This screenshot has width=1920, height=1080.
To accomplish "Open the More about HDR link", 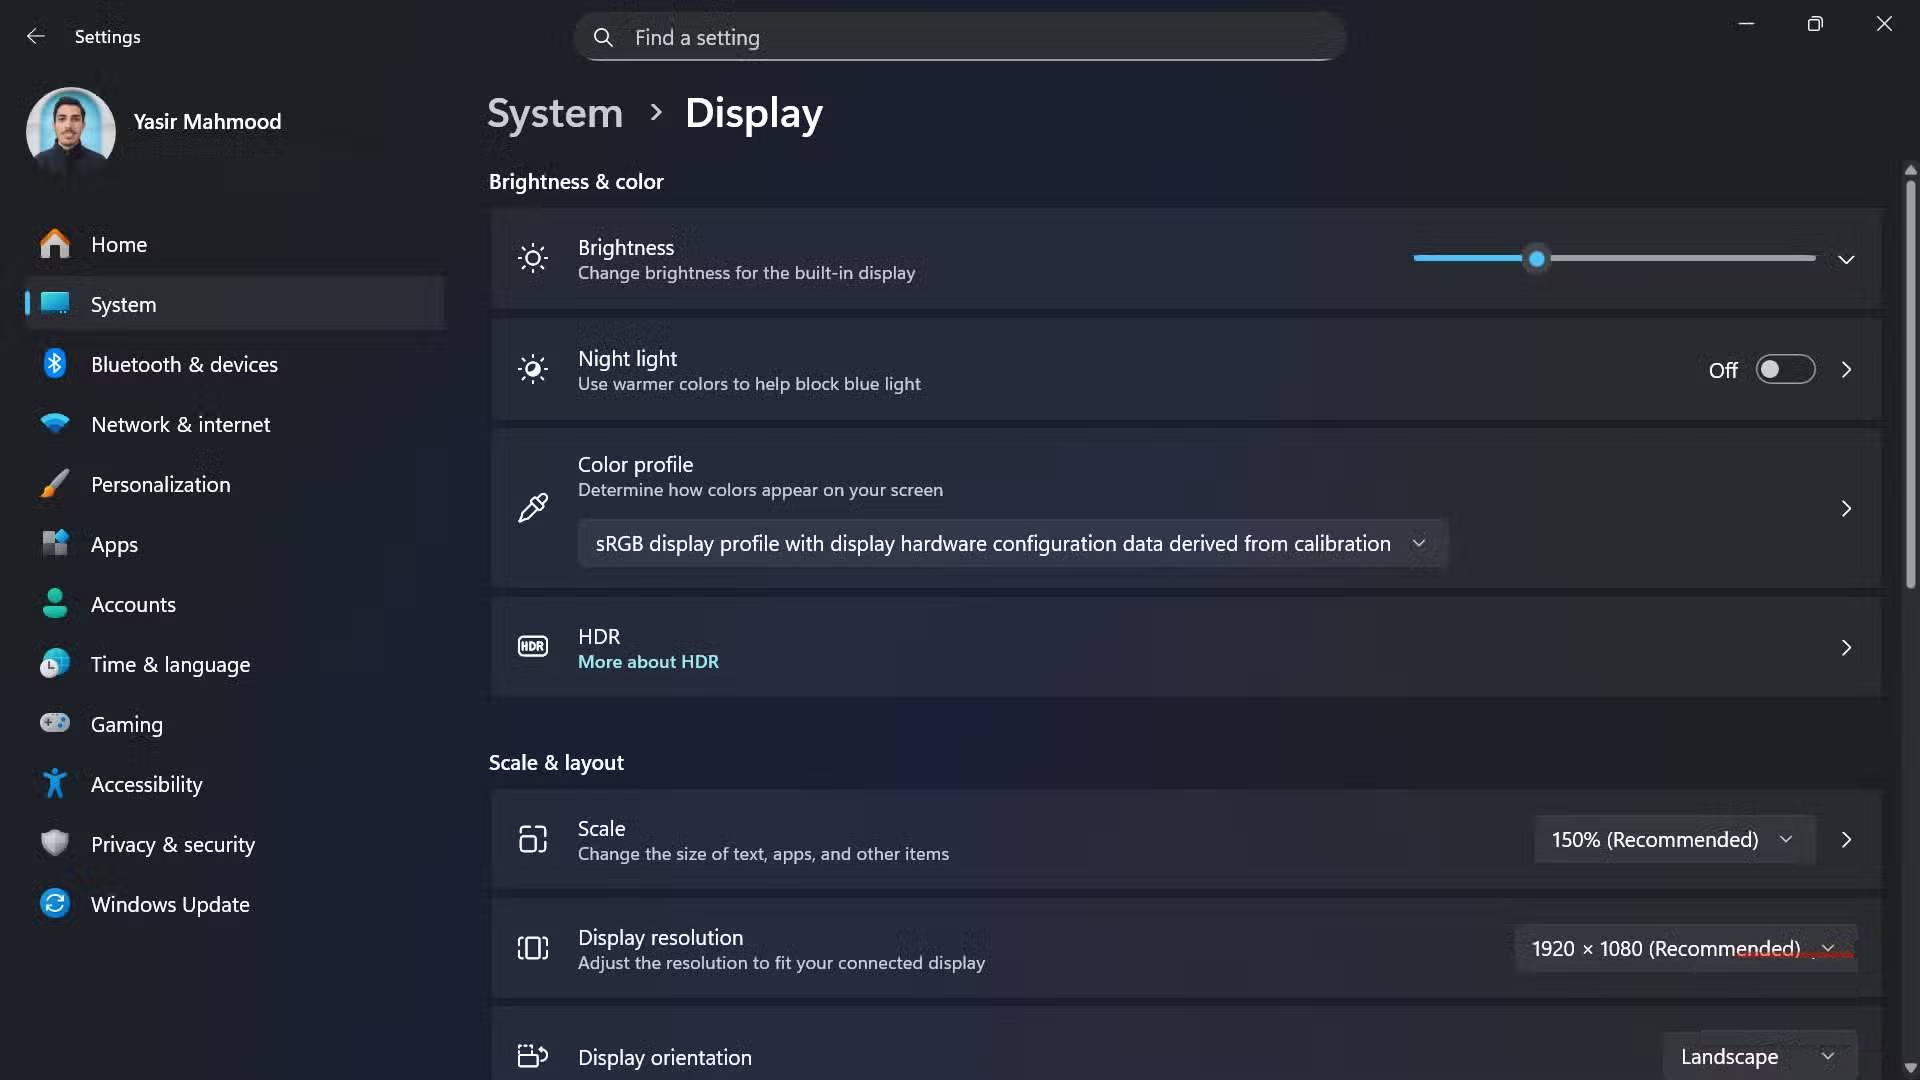I will coord(648,662).
